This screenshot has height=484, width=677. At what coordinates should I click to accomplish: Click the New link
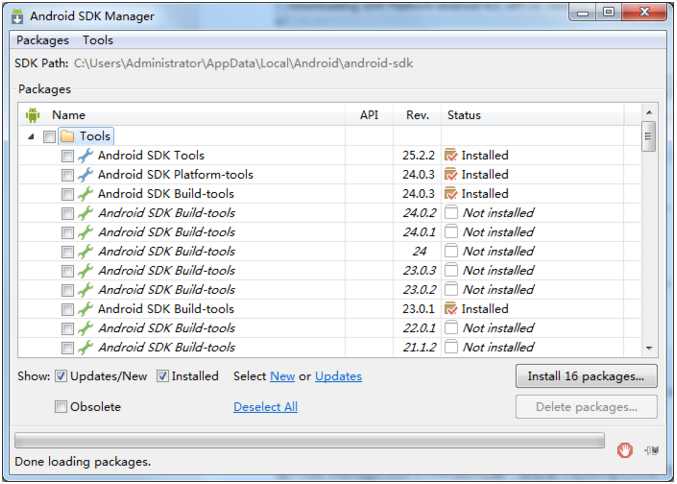pos(282,376)
